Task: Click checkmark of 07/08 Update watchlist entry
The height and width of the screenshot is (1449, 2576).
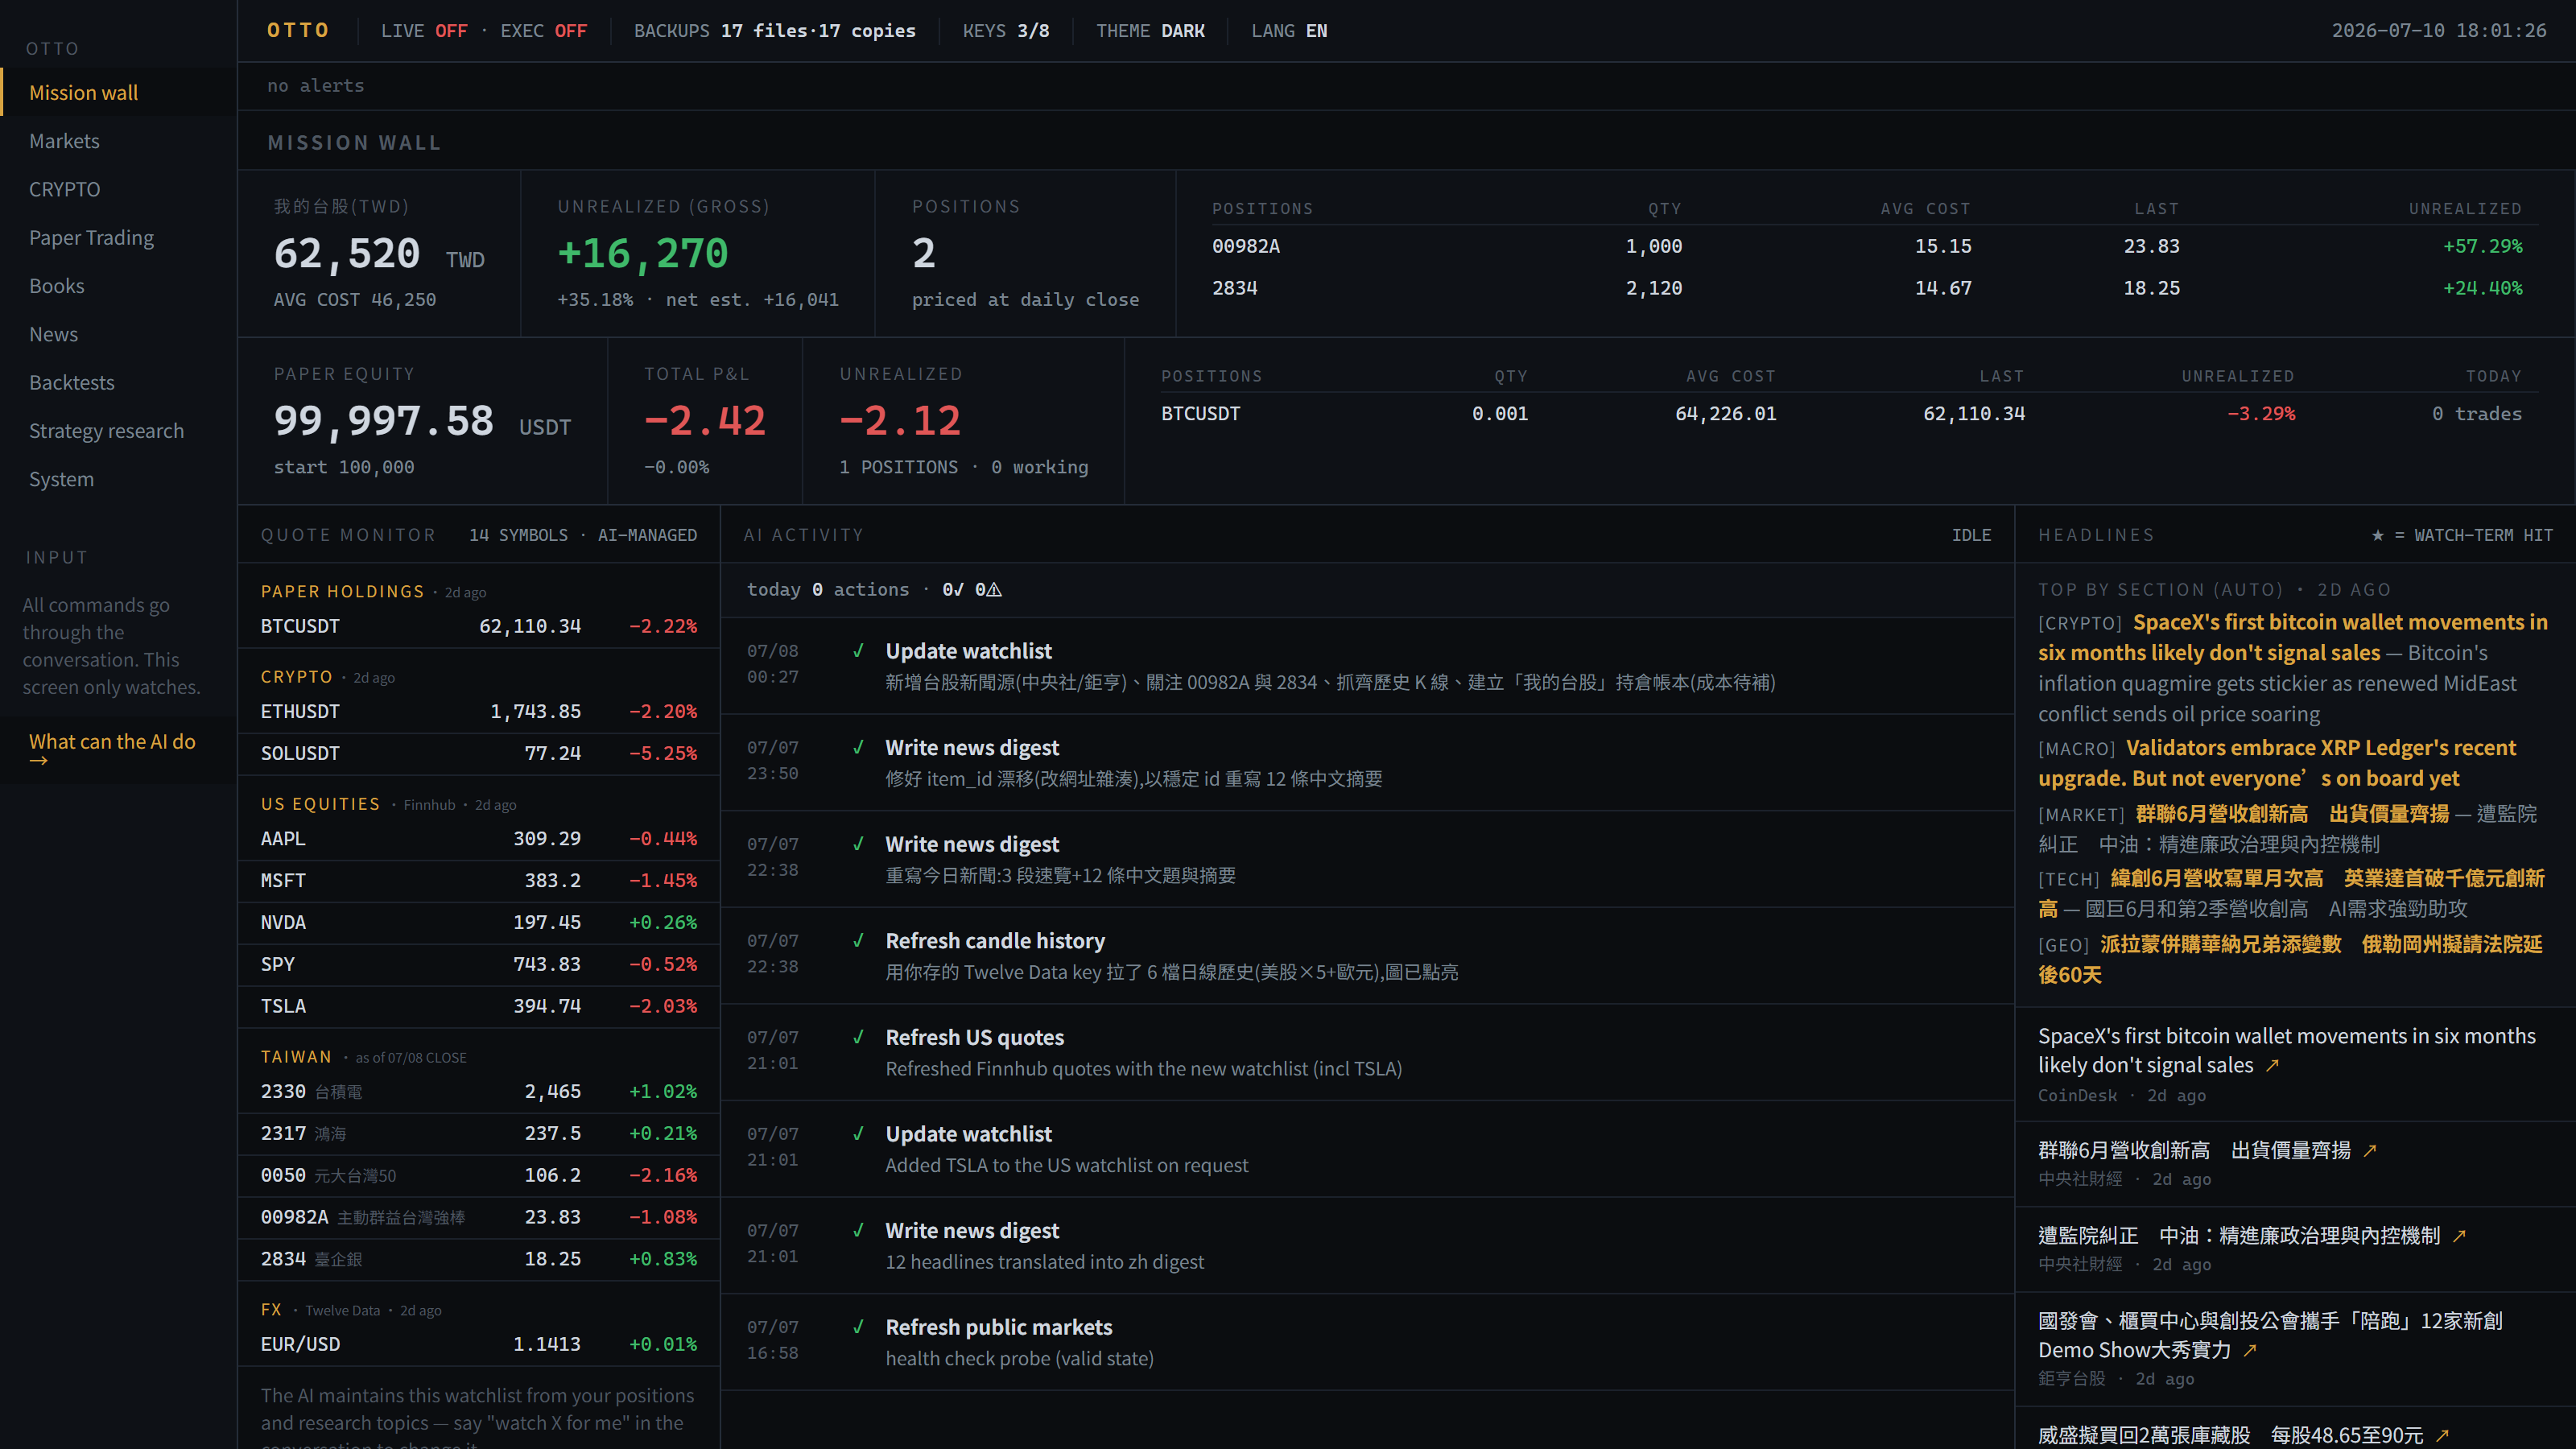Action: pos(858,651)
